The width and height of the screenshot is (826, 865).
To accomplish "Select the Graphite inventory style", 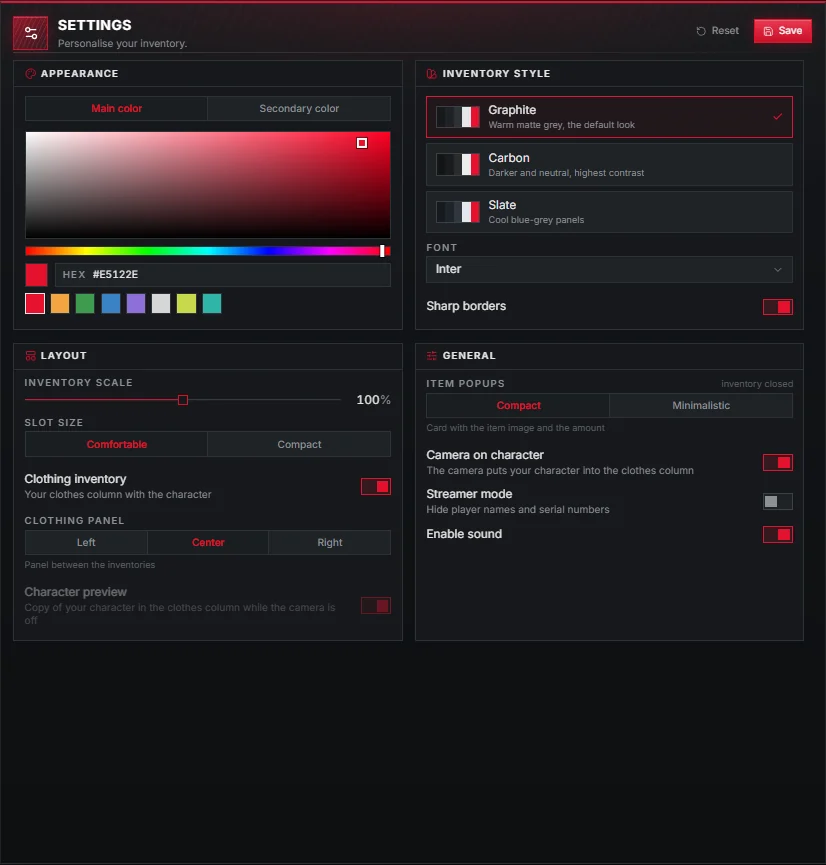I will coord(609,117).
